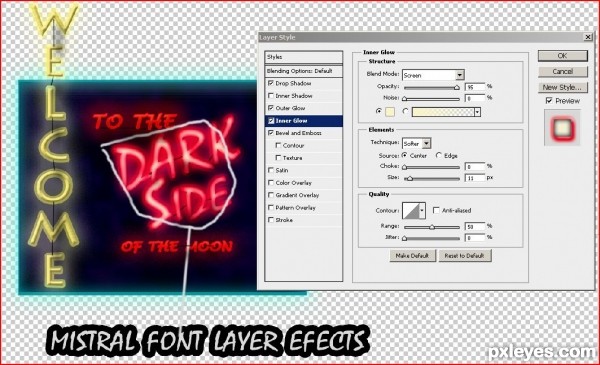
Task: Click the Reset to Default button
Action: pyautogui.click(x=465, y=256)
